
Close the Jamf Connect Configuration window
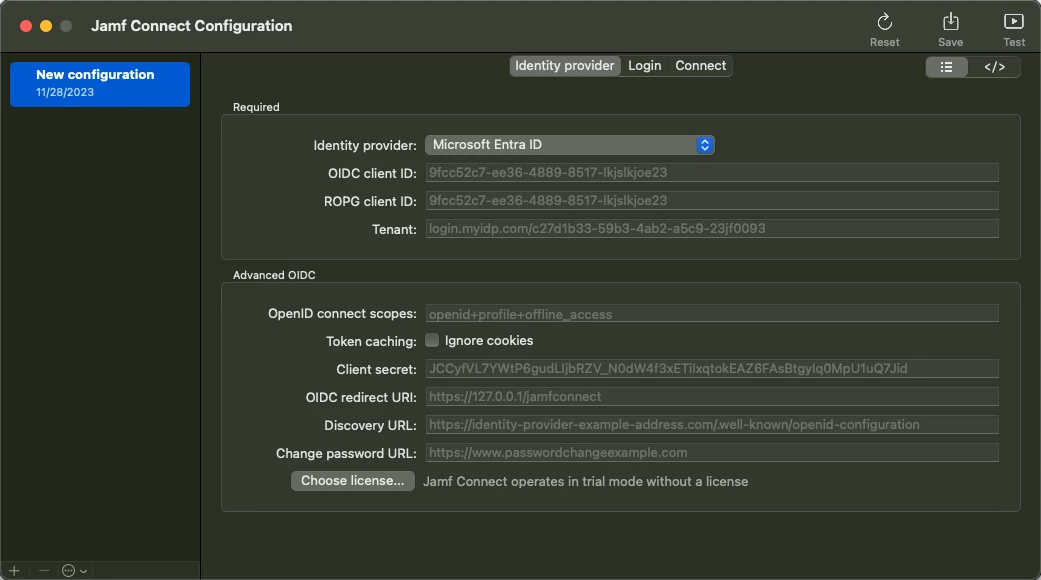point(26,26)
